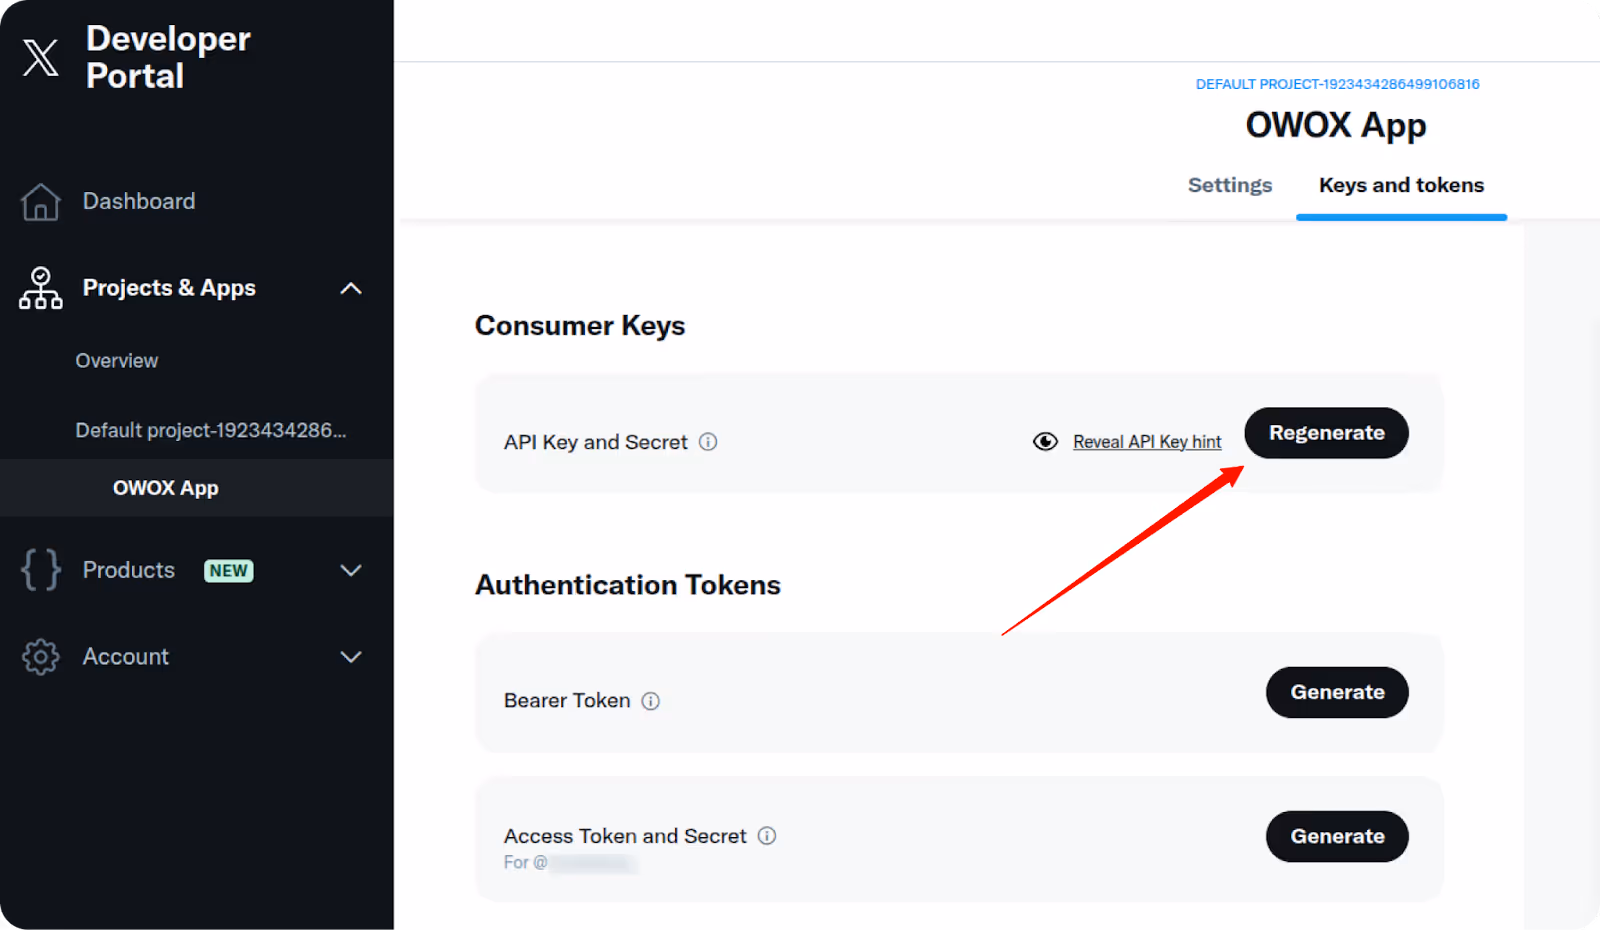Regenerate the API Key and Secret

coord(1326,432)
